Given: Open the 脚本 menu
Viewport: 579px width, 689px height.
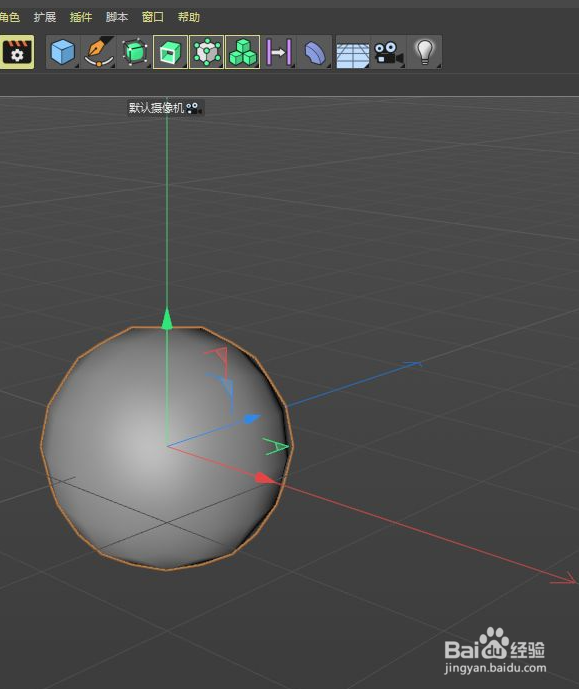Looking at the screenshot, I should [117, 17].
